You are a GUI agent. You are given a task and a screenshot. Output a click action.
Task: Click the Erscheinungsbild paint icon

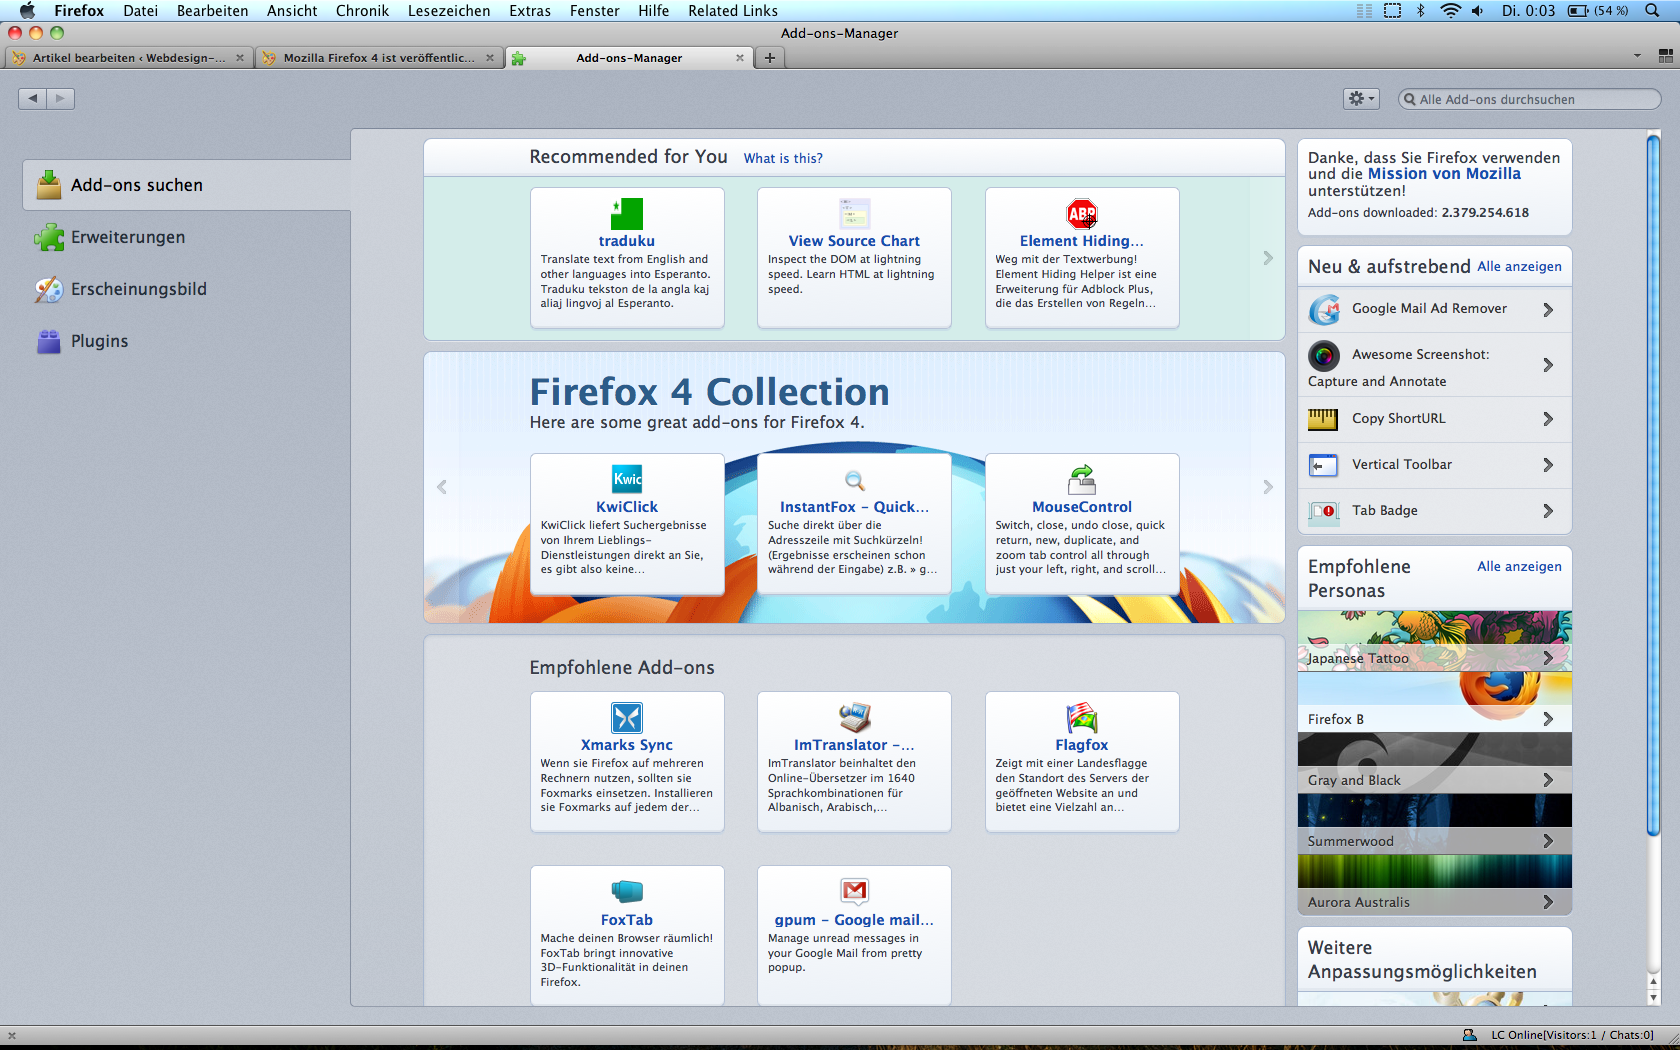[49, 289]
